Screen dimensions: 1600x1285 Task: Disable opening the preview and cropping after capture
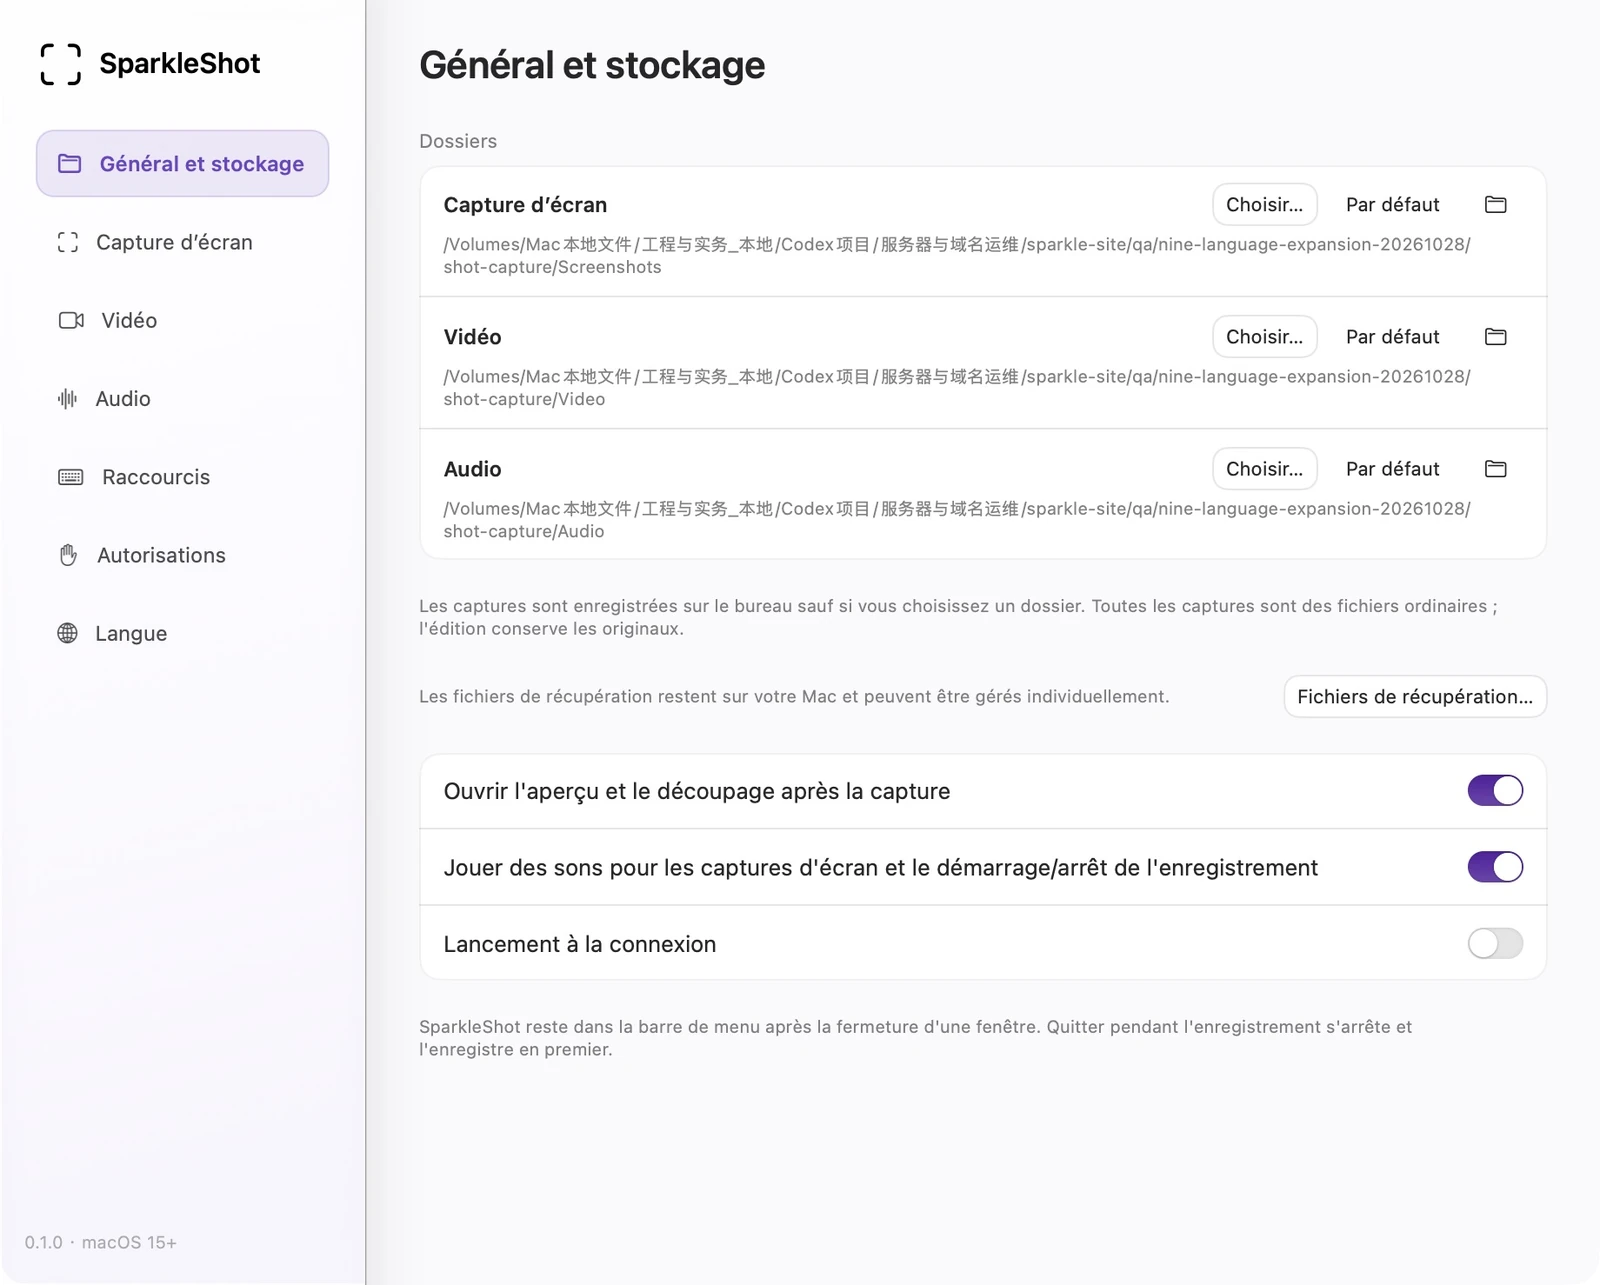(1495, 790)
